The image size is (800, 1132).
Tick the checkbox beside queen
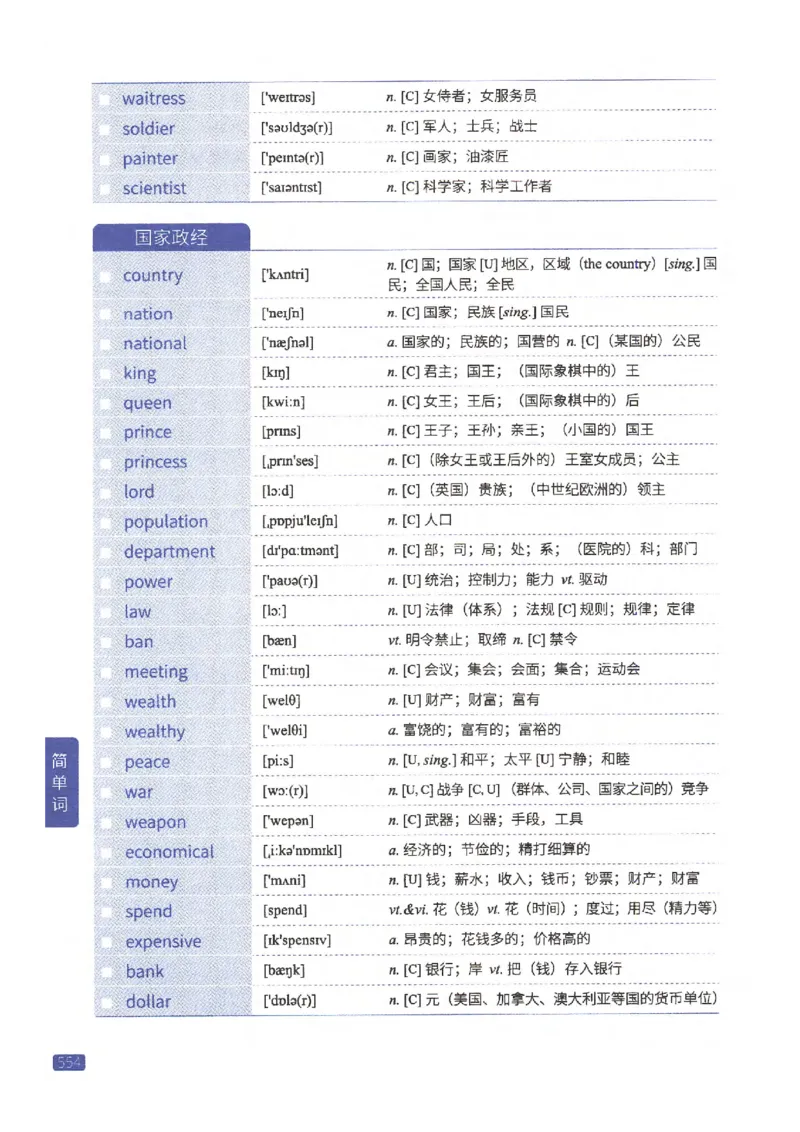click(106, 402)
